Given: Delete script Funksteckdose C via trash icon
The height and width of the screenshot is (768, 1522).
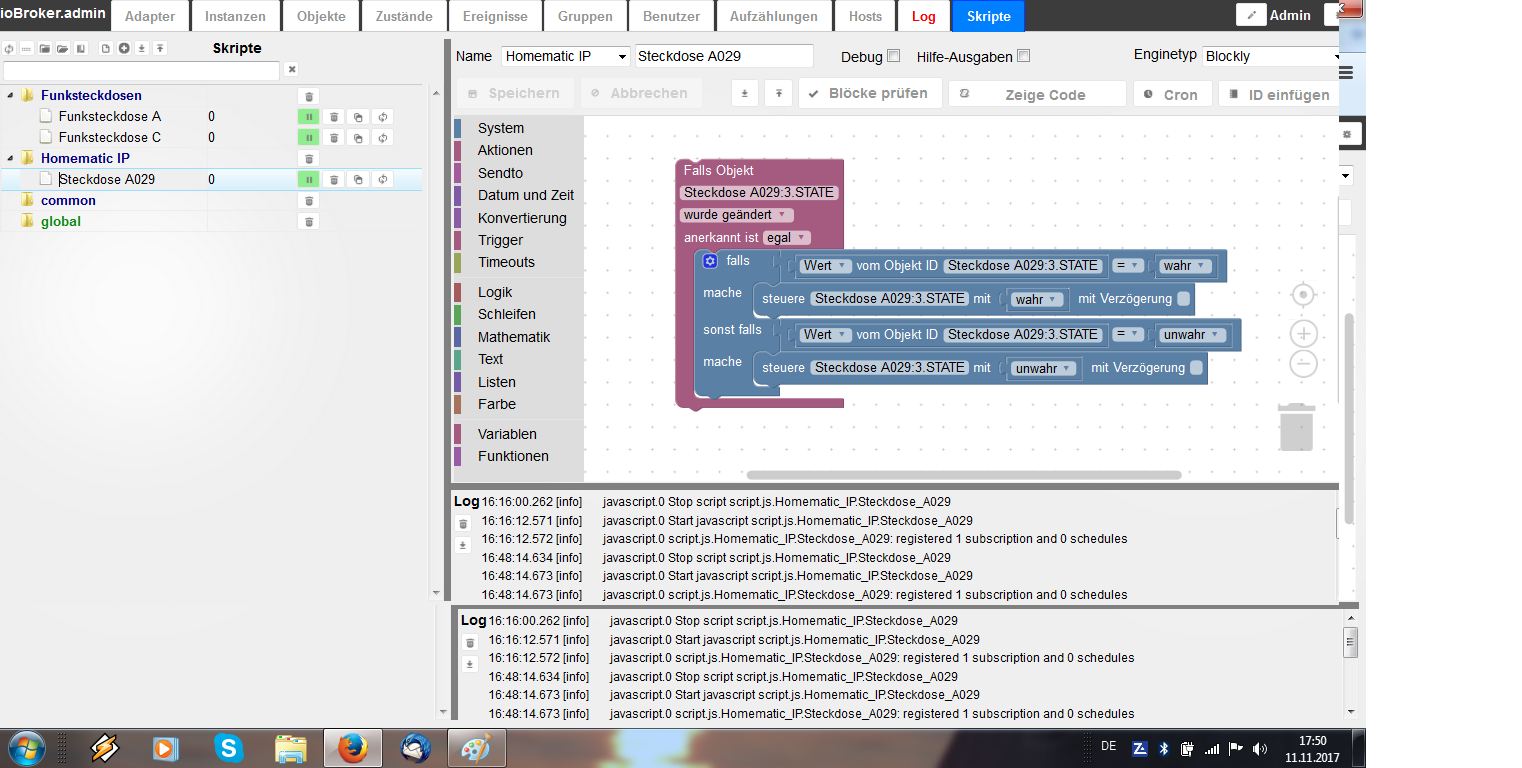Looking at the screenshot, I should point(334,138).
